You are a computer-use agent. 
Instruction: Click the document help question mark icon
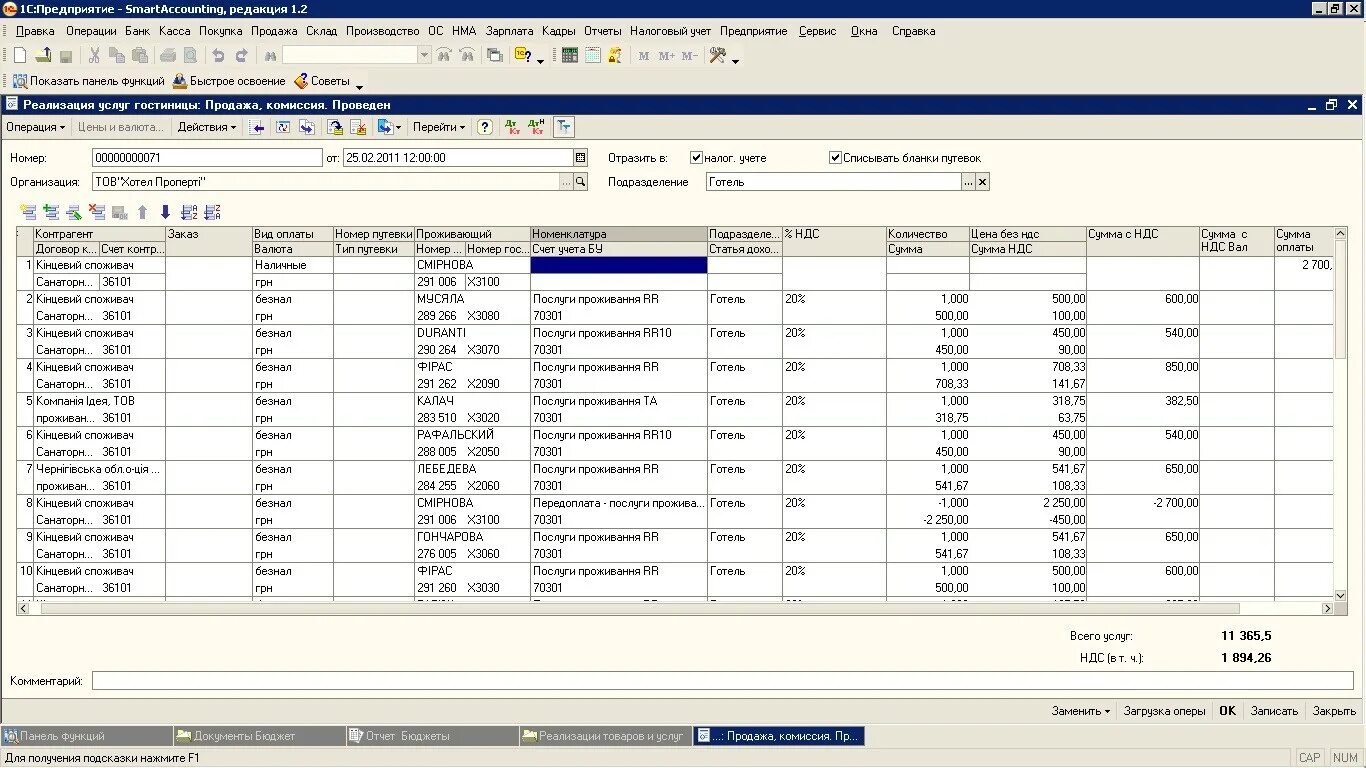(x=484, y=127)
